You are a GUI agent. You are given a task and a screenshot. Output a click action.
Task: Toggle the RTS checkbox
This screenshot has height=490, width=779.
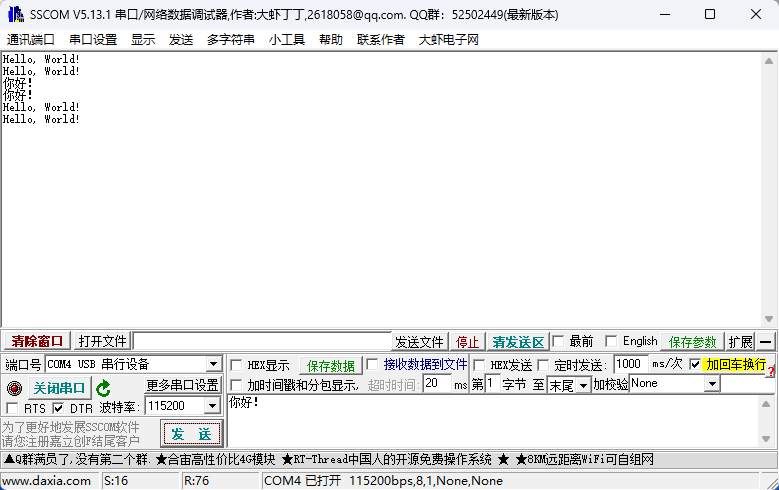coord(12,408)
